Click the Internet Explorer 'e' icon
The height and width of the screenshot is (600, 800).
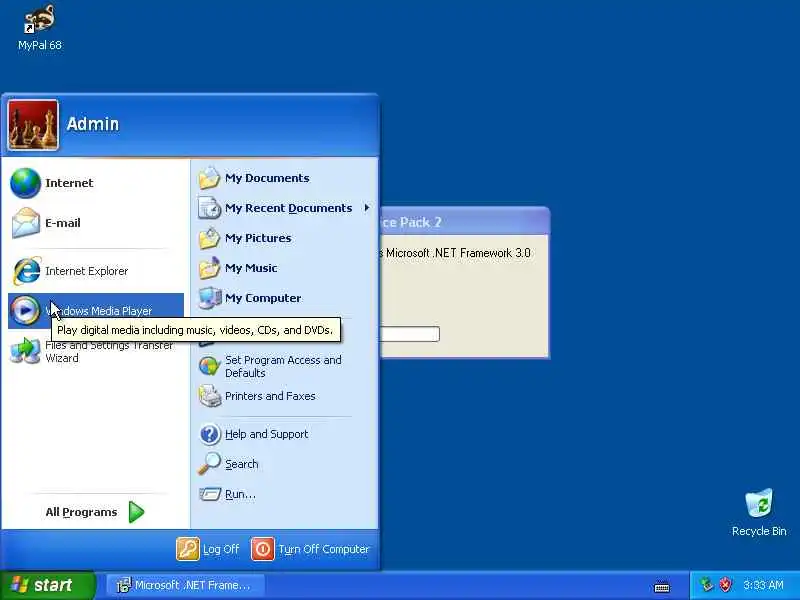pos(27,271)
